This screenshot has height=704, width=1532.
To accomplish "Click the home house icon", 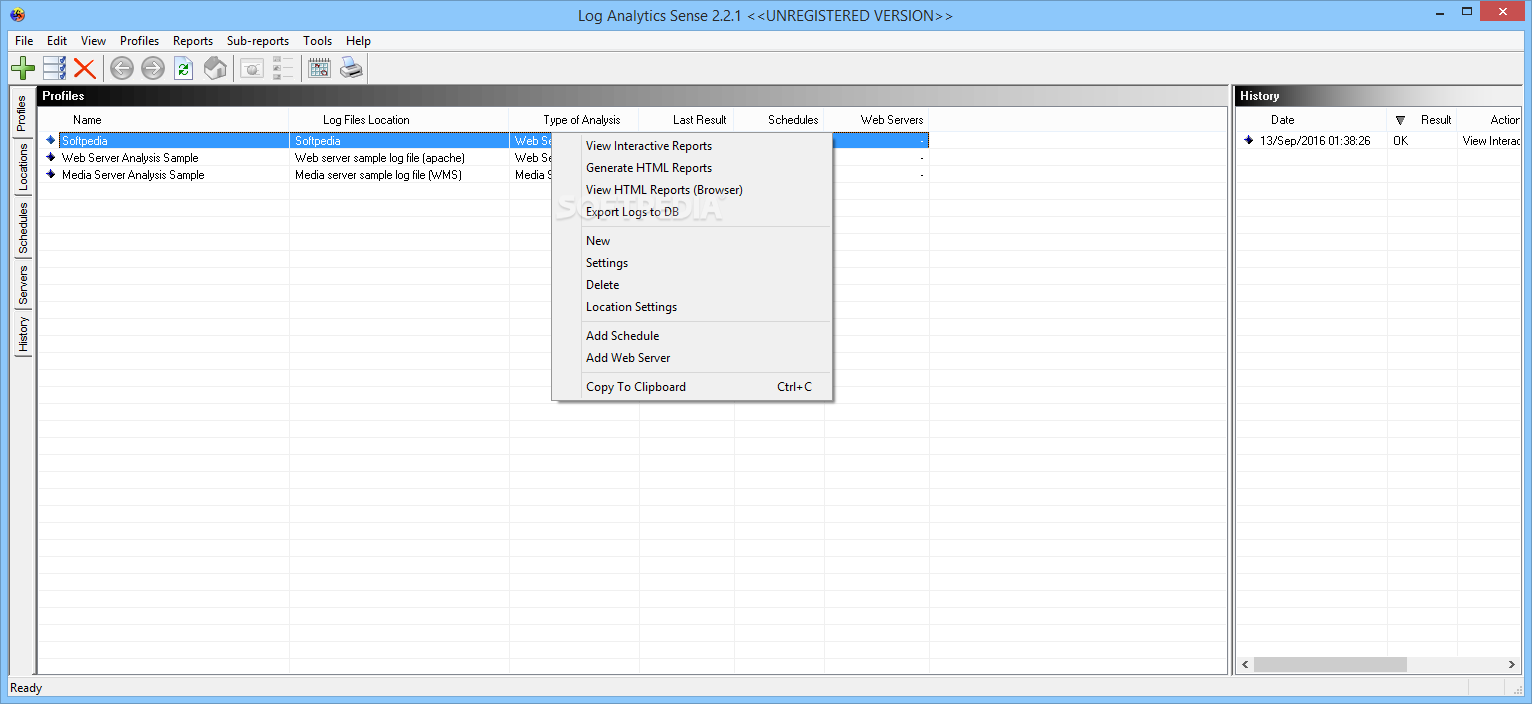I will (215, 68).
